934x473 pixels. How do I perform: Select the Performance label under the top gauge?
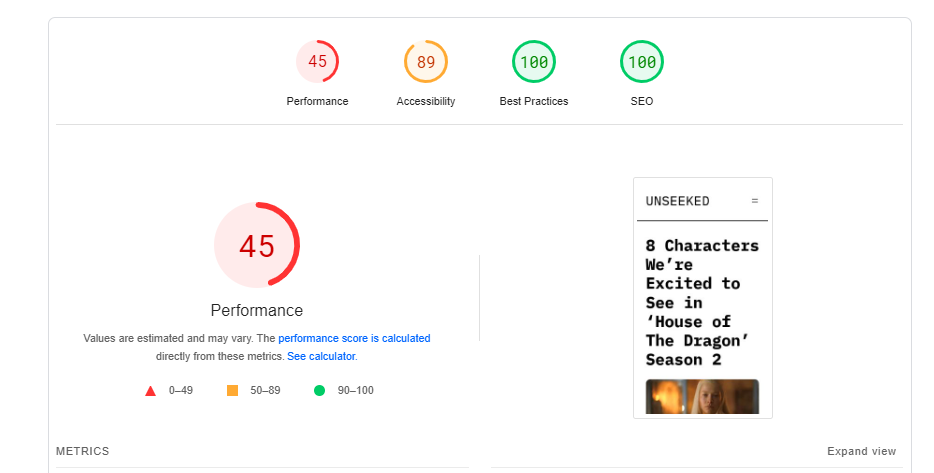click(317, 101)
